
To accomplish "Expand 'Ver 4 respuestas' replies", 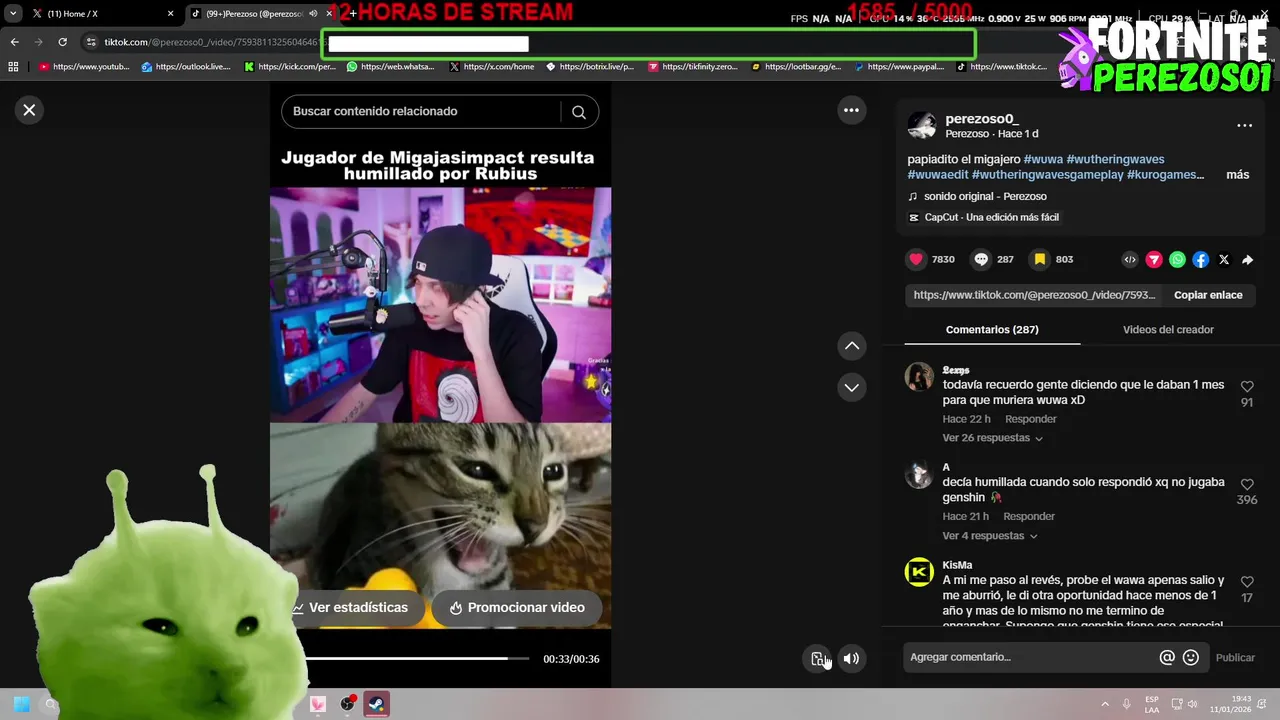I will tap(989, 536).
